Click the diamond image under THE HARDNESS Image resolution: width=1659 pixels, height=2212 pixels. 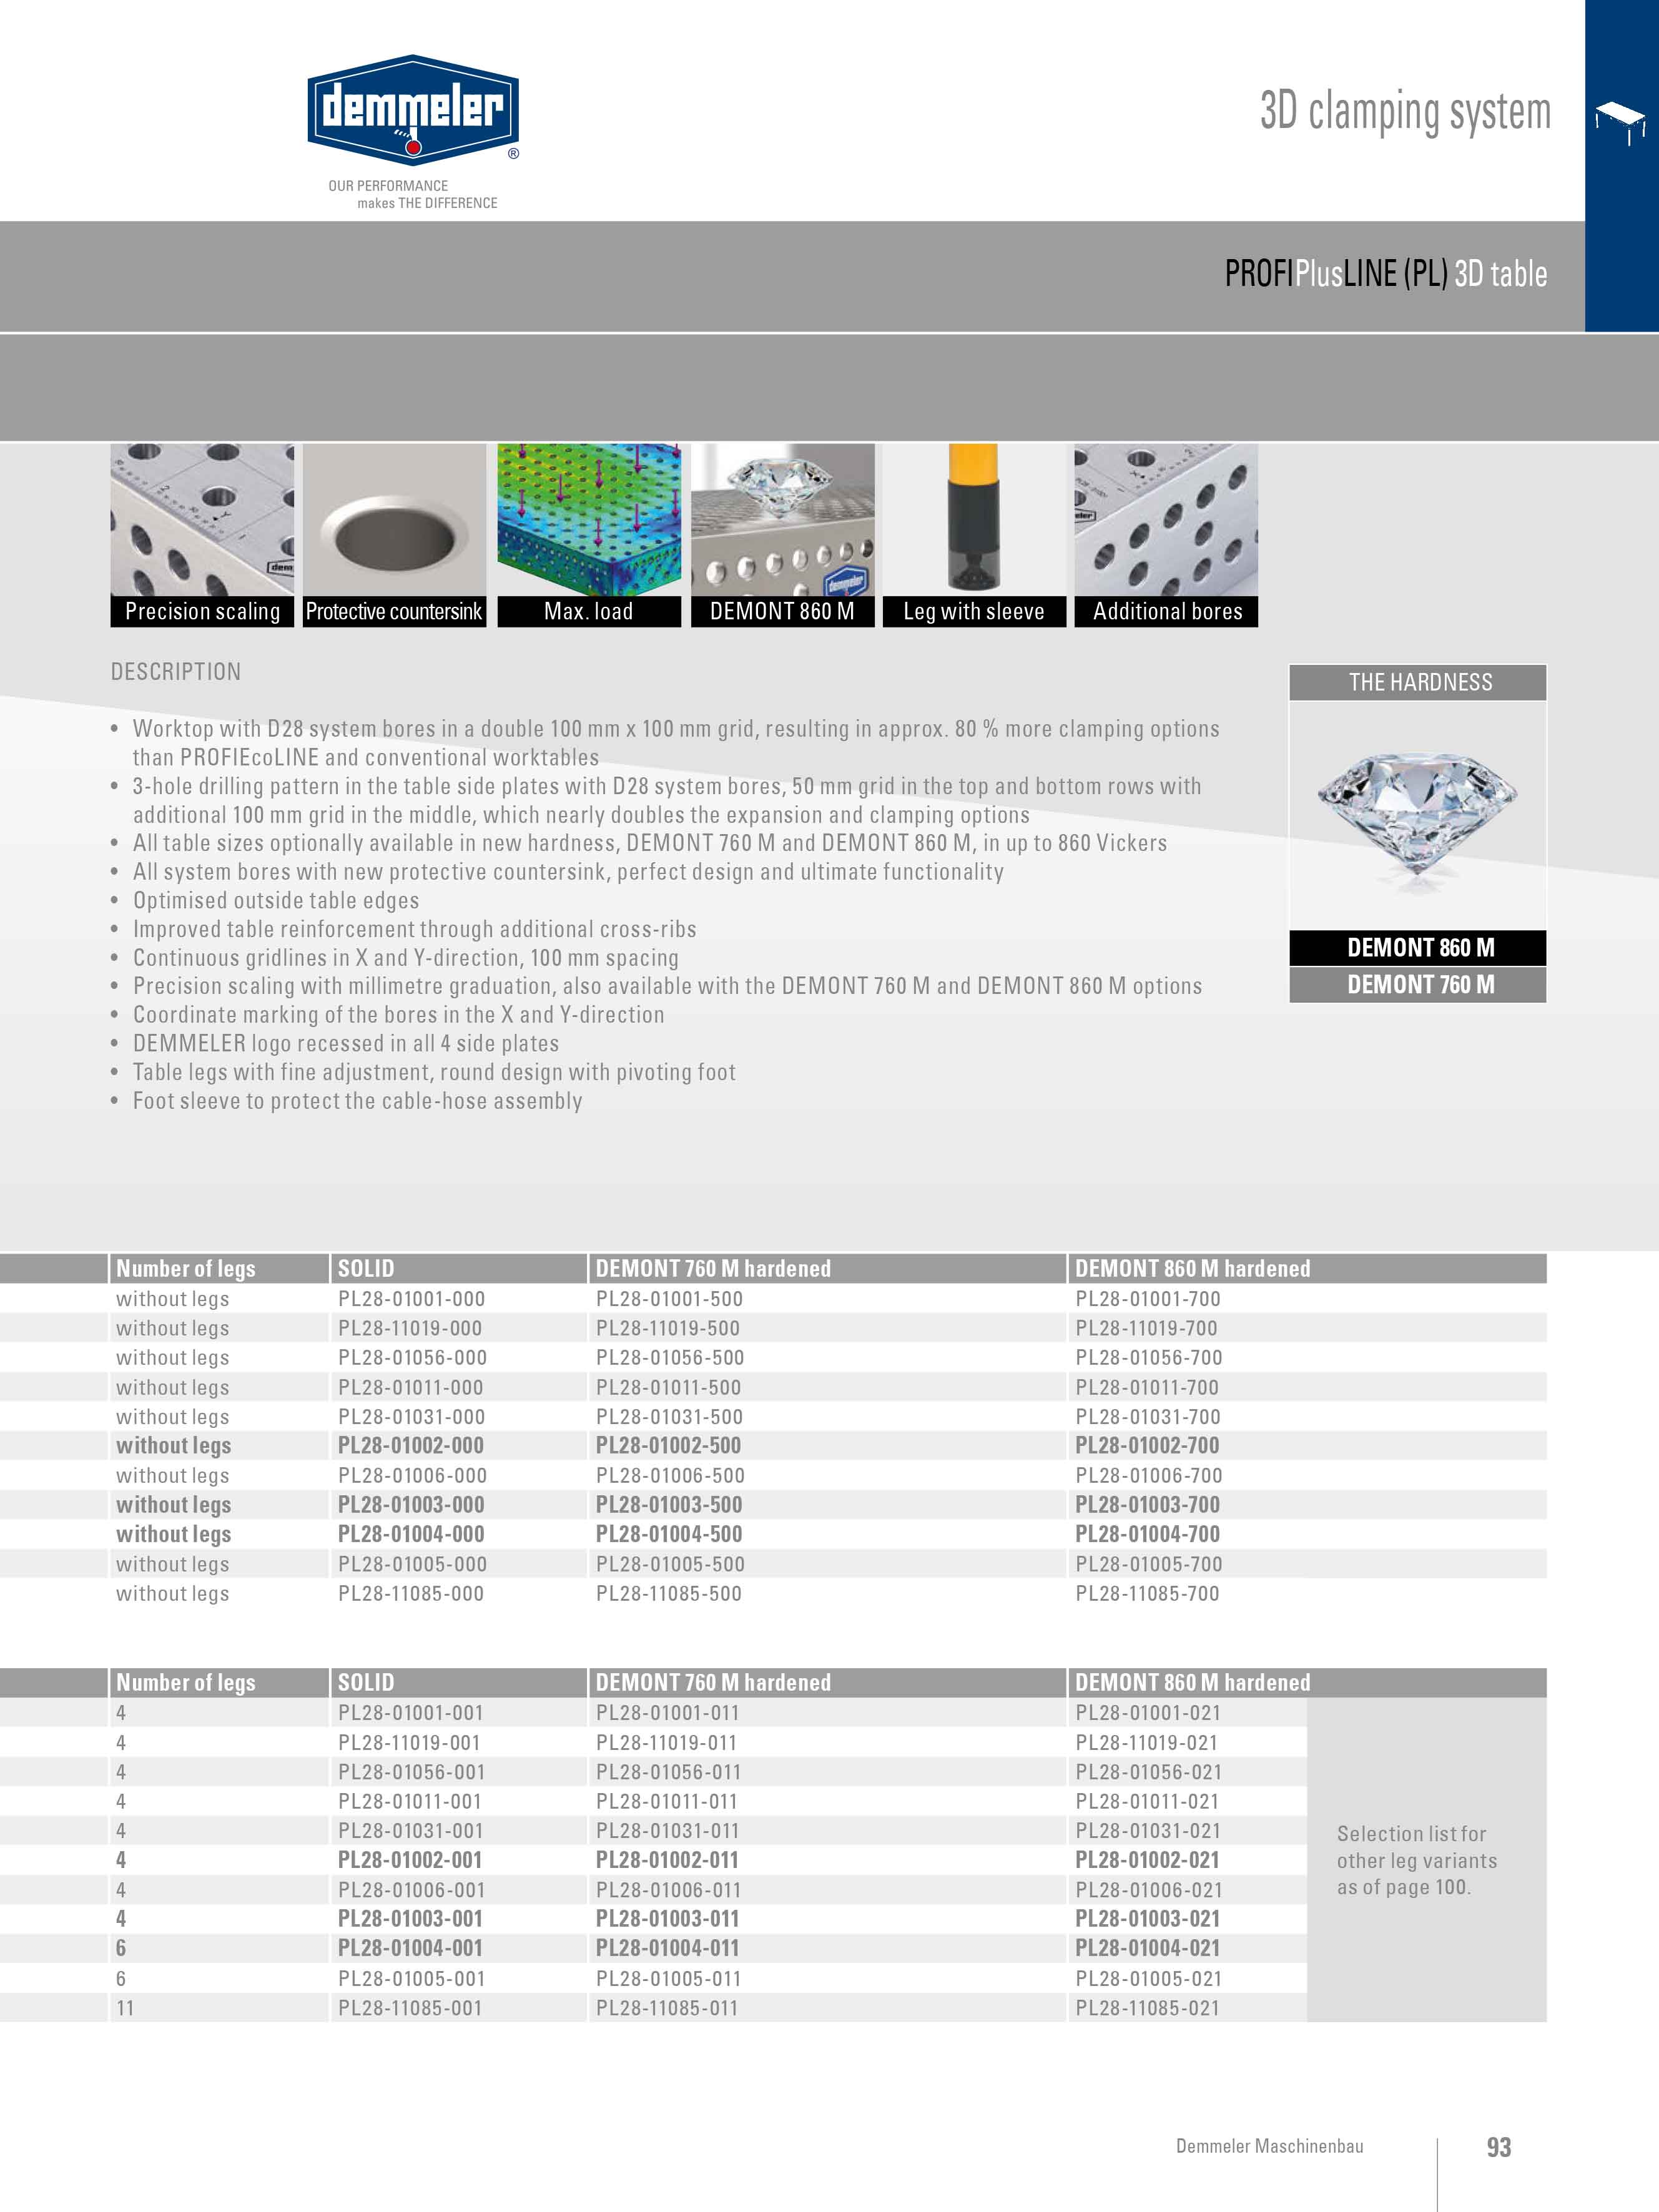[x=1417, y=816]
